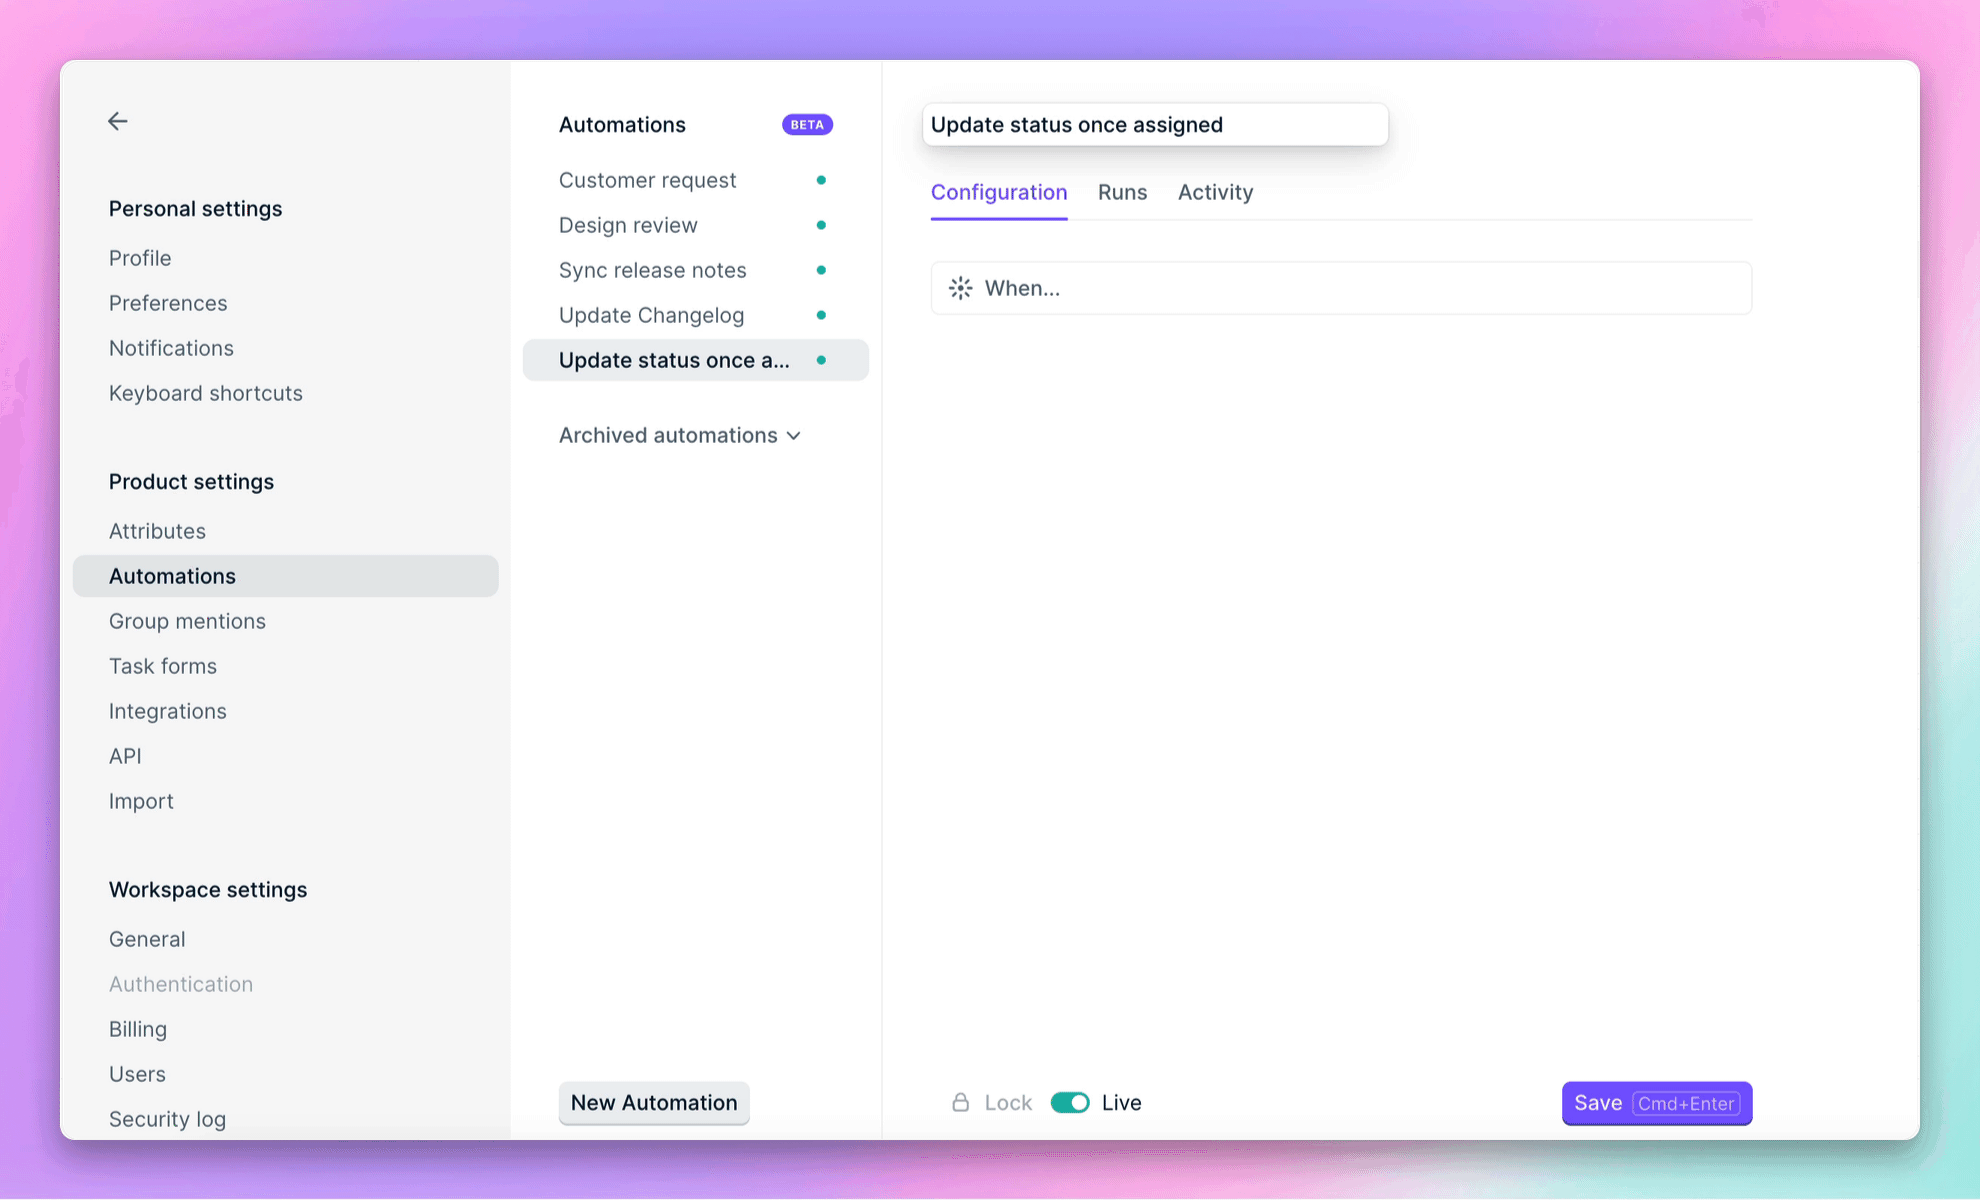
Task: Open Notifications settings
Action: 171,348
